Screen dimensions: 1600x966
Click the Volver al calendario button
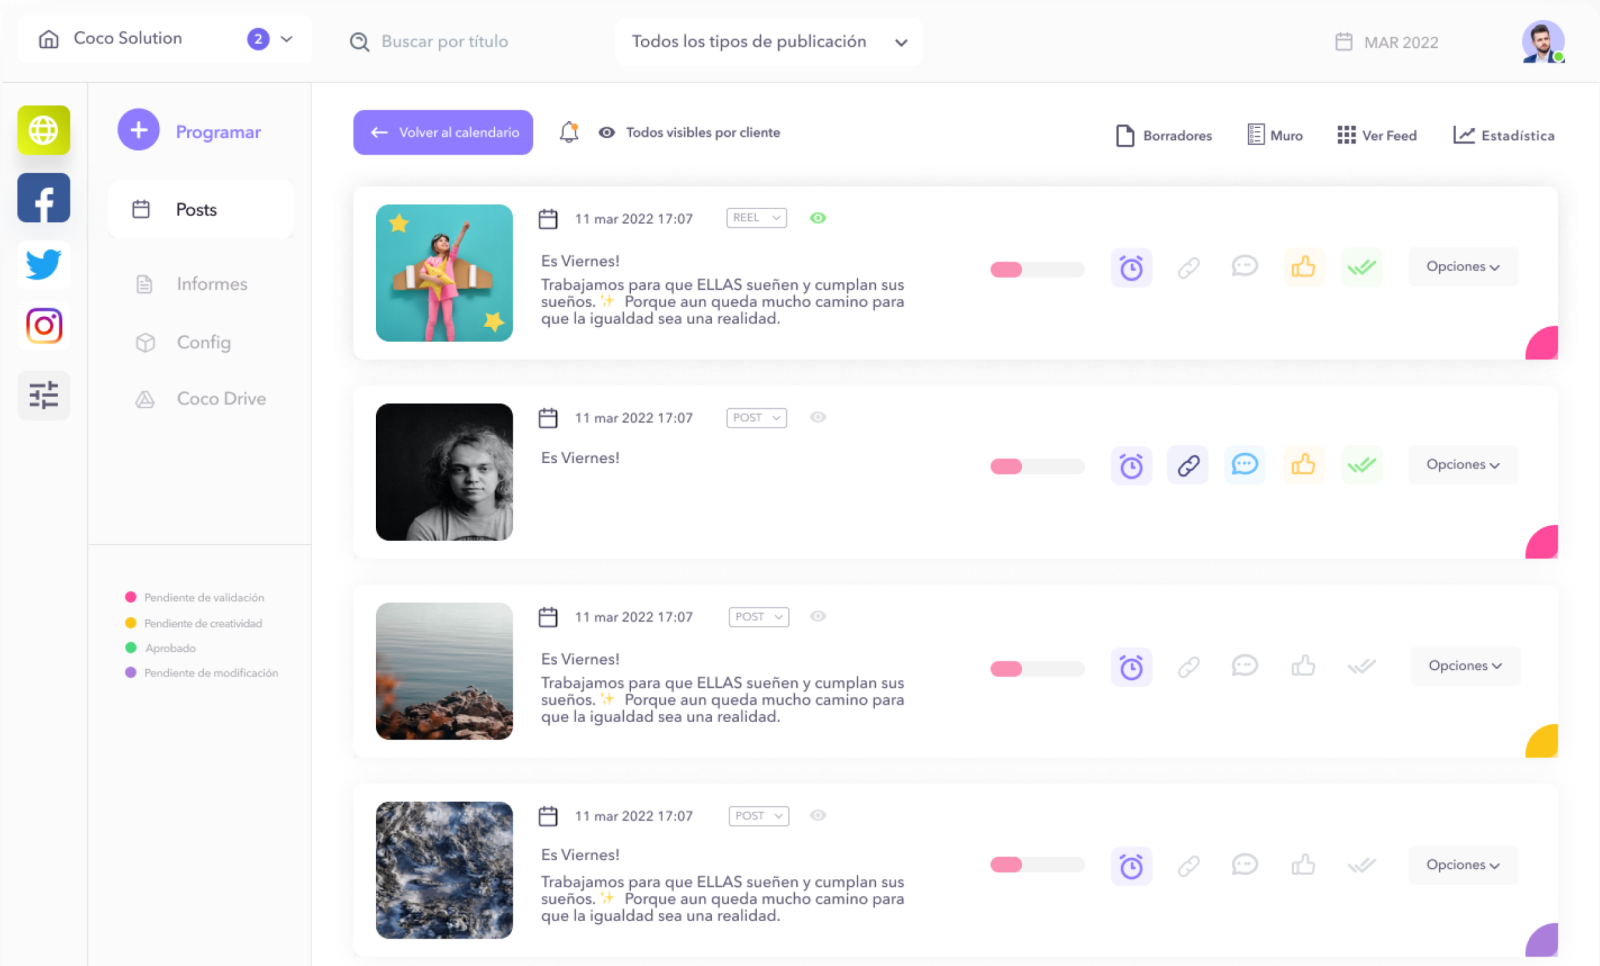click(443, 132)
